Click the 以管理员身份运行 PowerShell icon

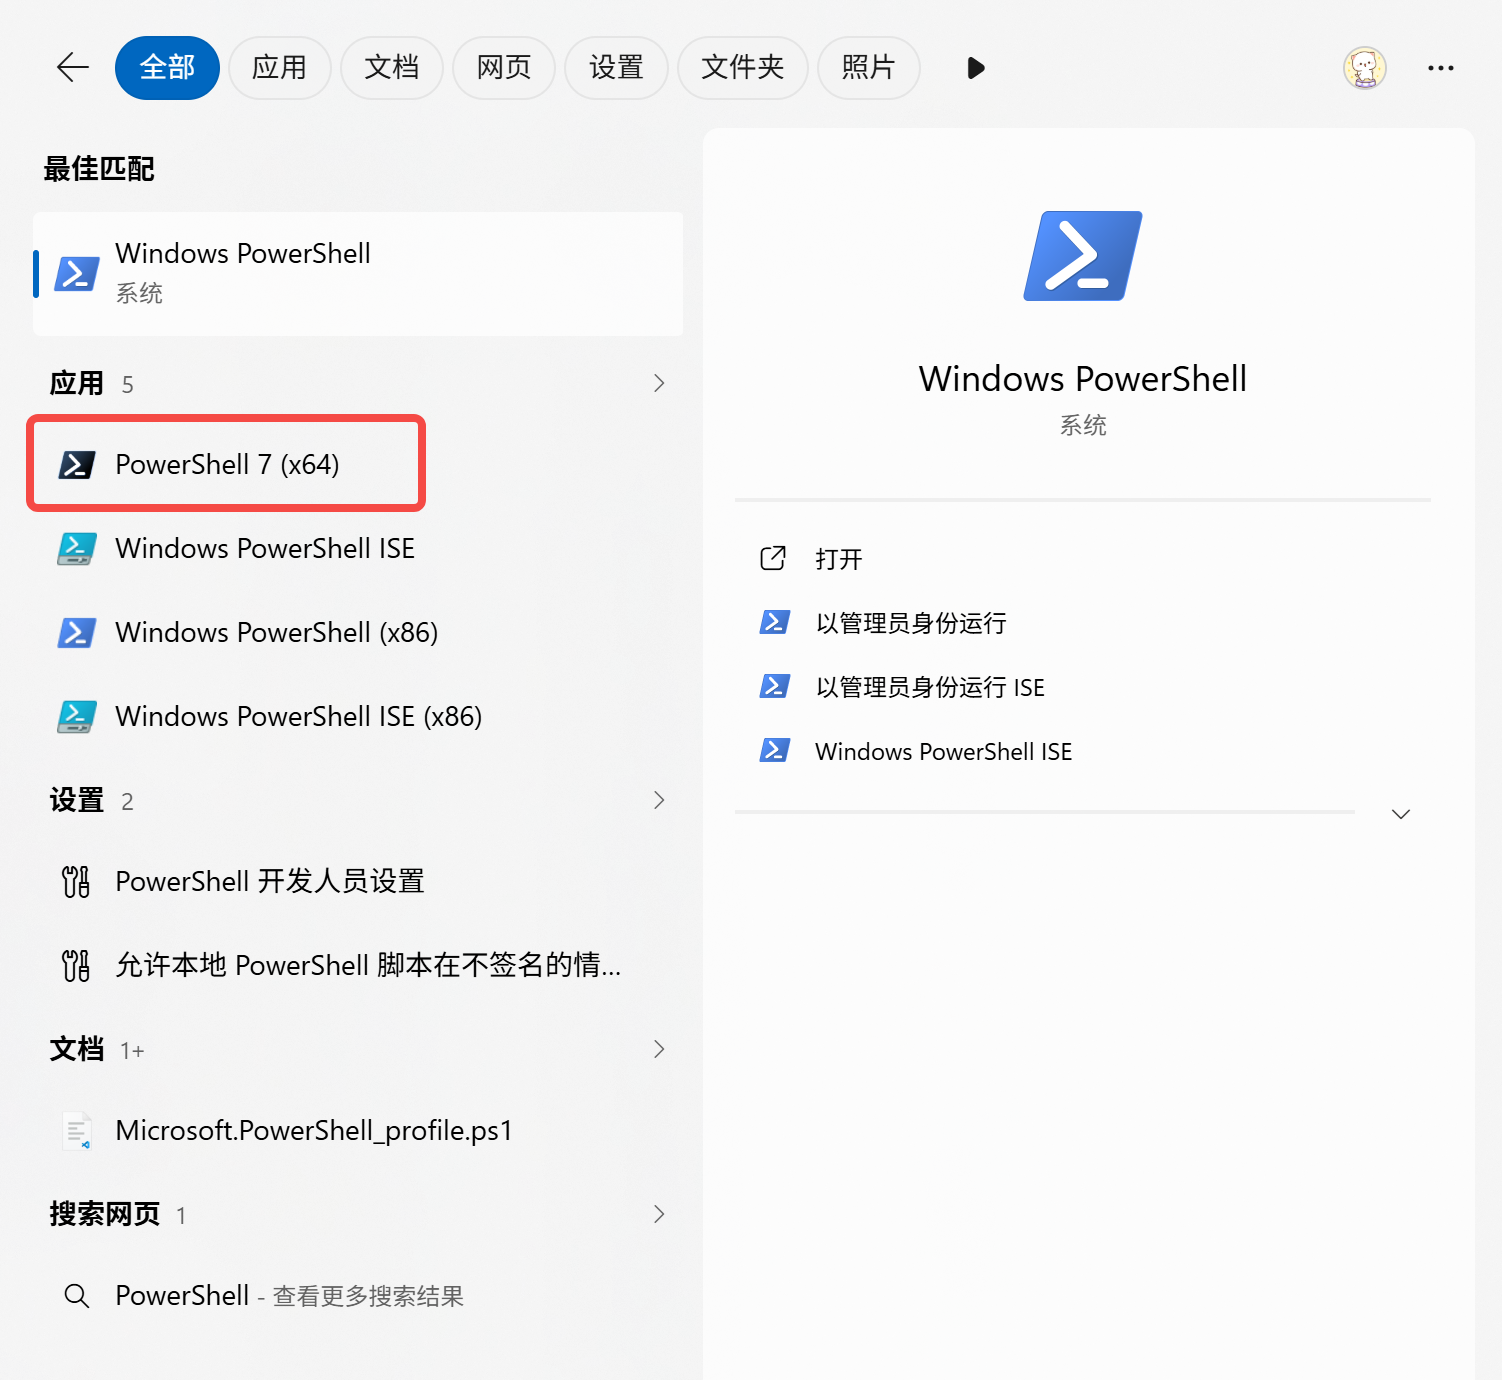coord(775,622)
